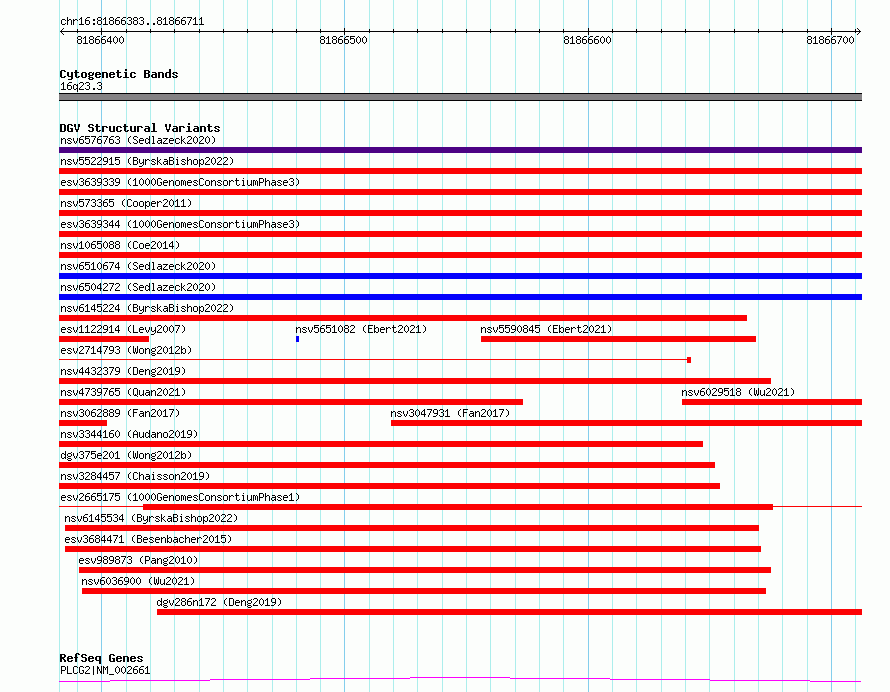Screen dimensions: 890x692
Task: Select nsv3047931 (Fan2017) variant label
Action: click(x=450, y=413)
